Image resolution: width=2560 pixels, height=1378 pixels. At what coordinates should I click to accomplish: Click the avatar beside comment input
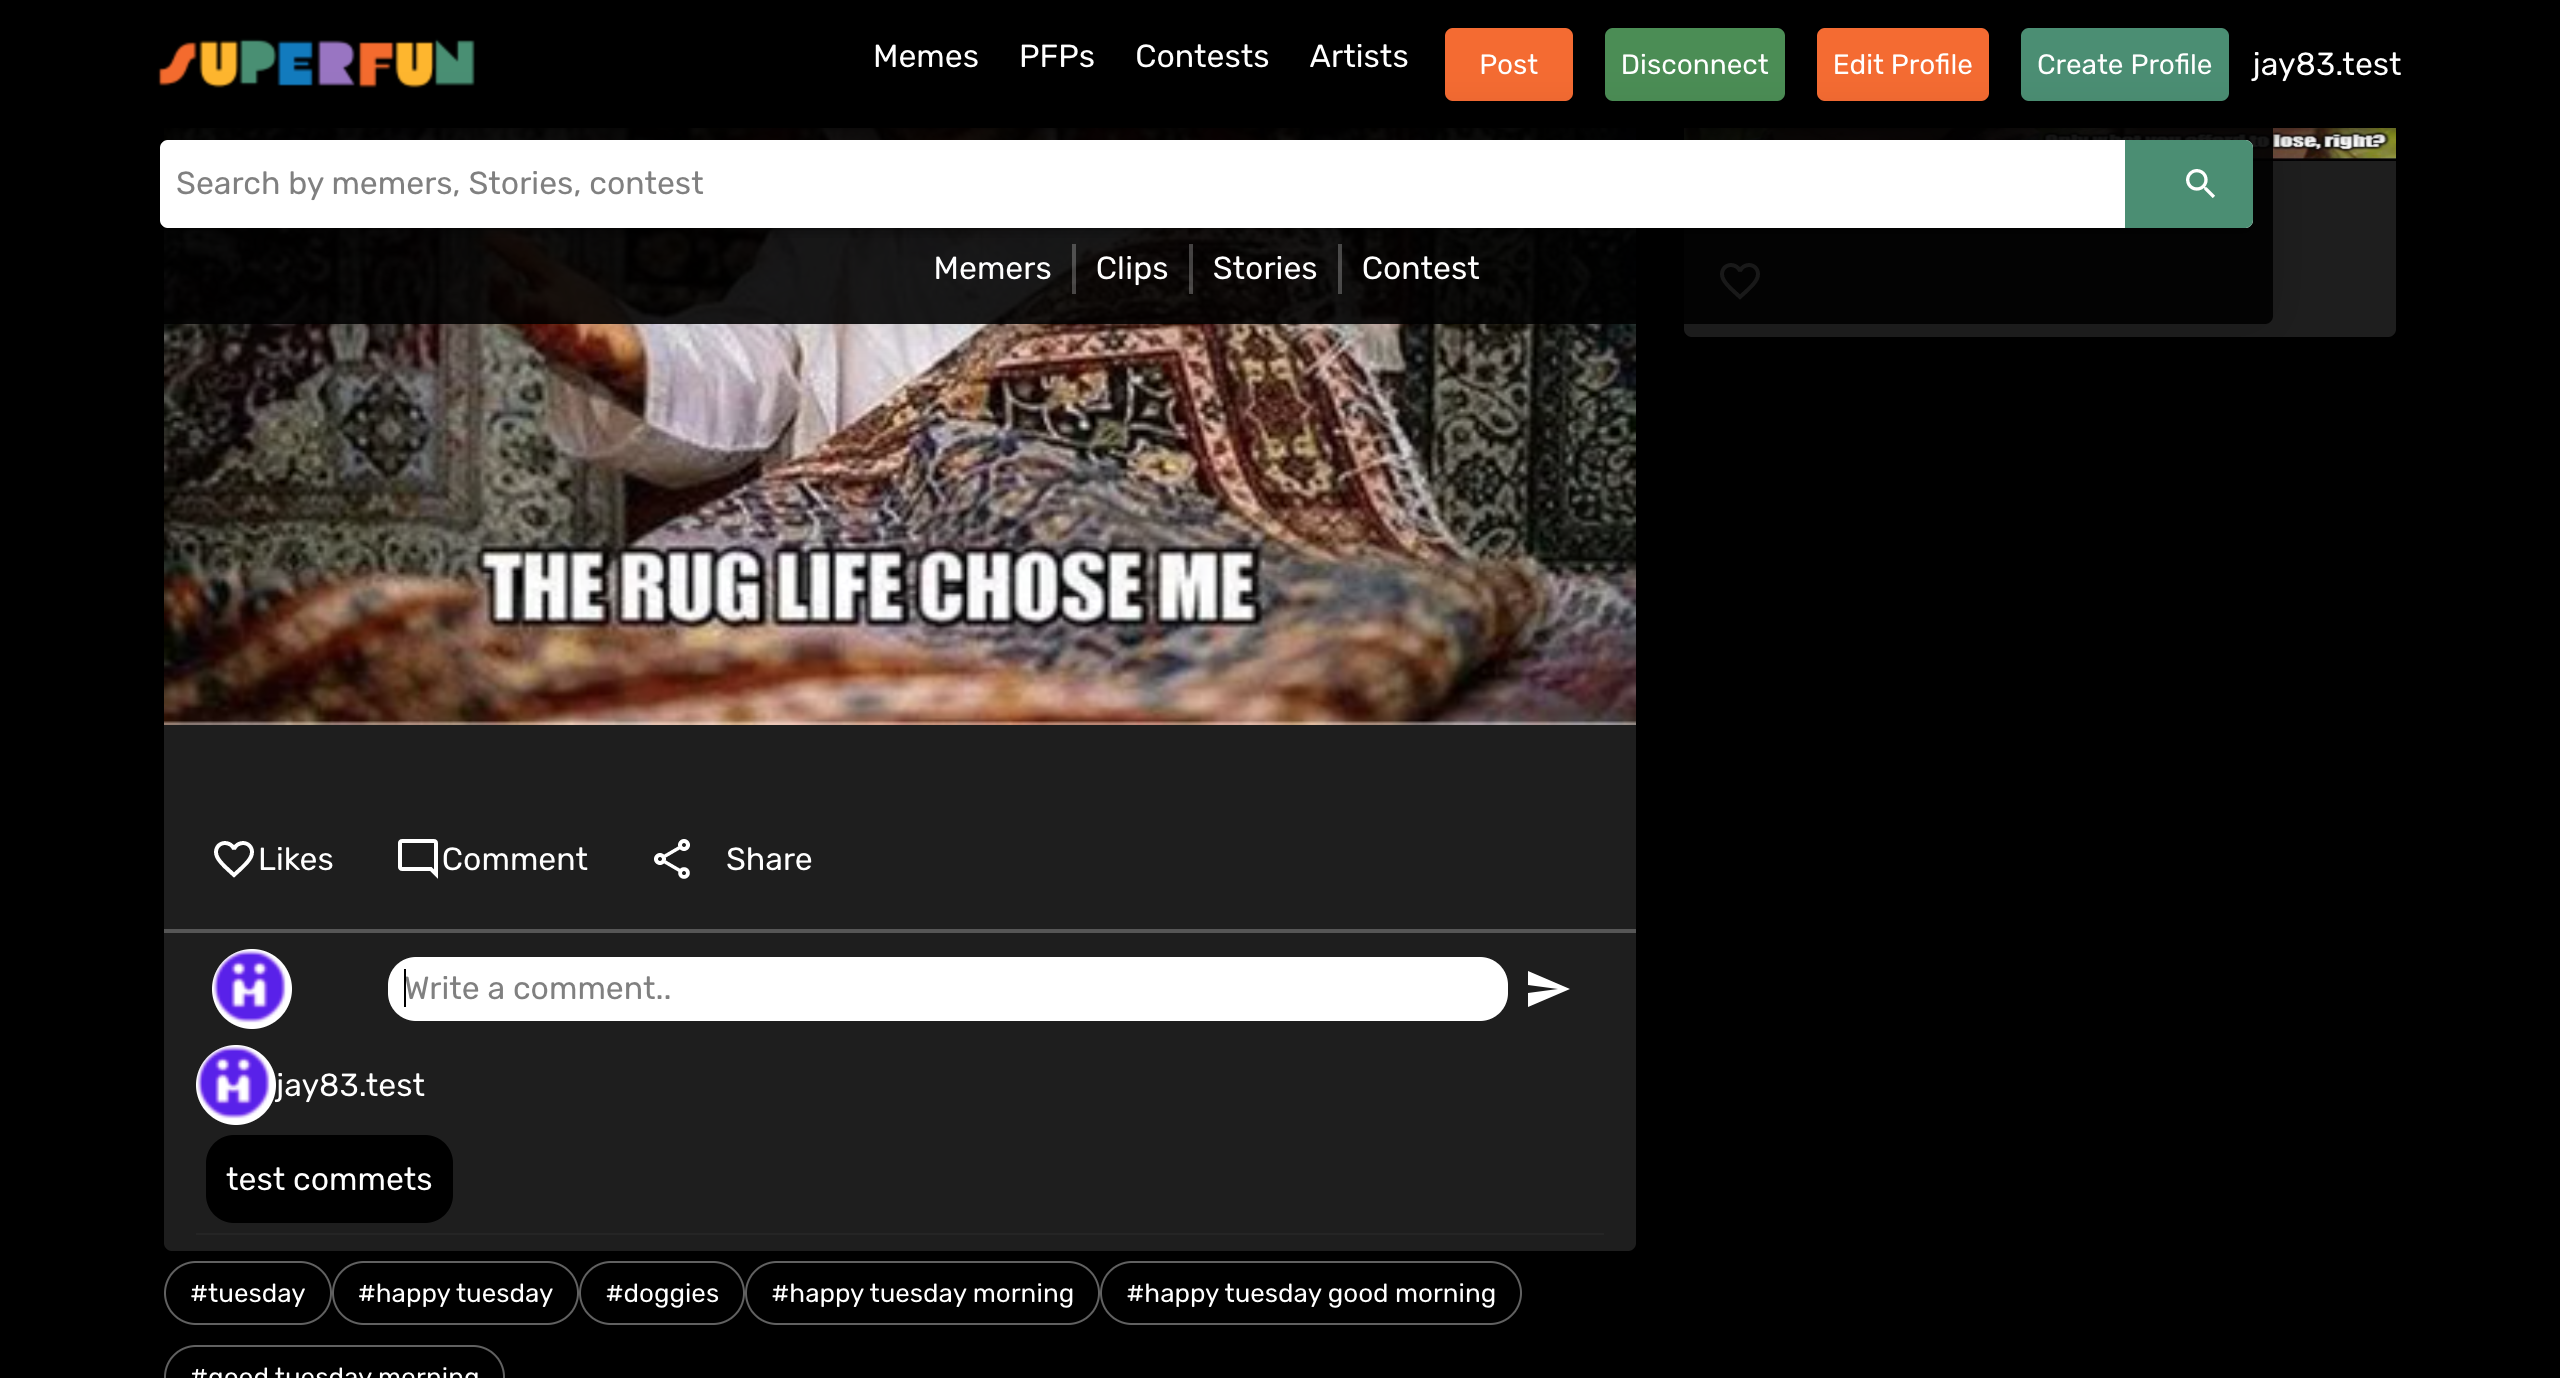click(252, 989)
